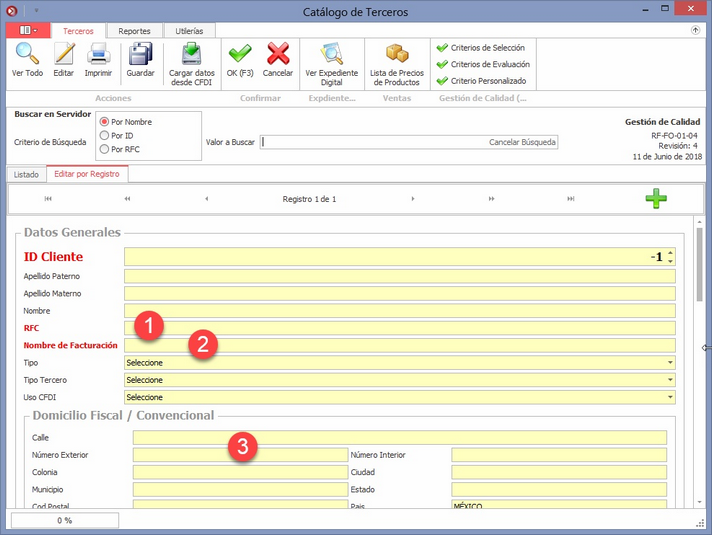Load data with Cargar datos desde CFDI

pyautogui.click(x=192, y=55)
